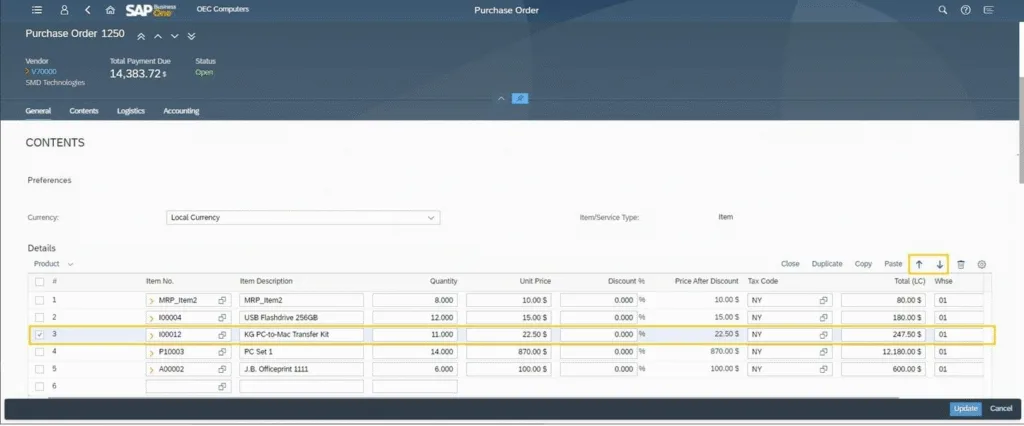The width and height of the screenshot is (1024, 426).
Task: Open the search magnifier icon
Action: pyautogui.click(x=942, y=10)
